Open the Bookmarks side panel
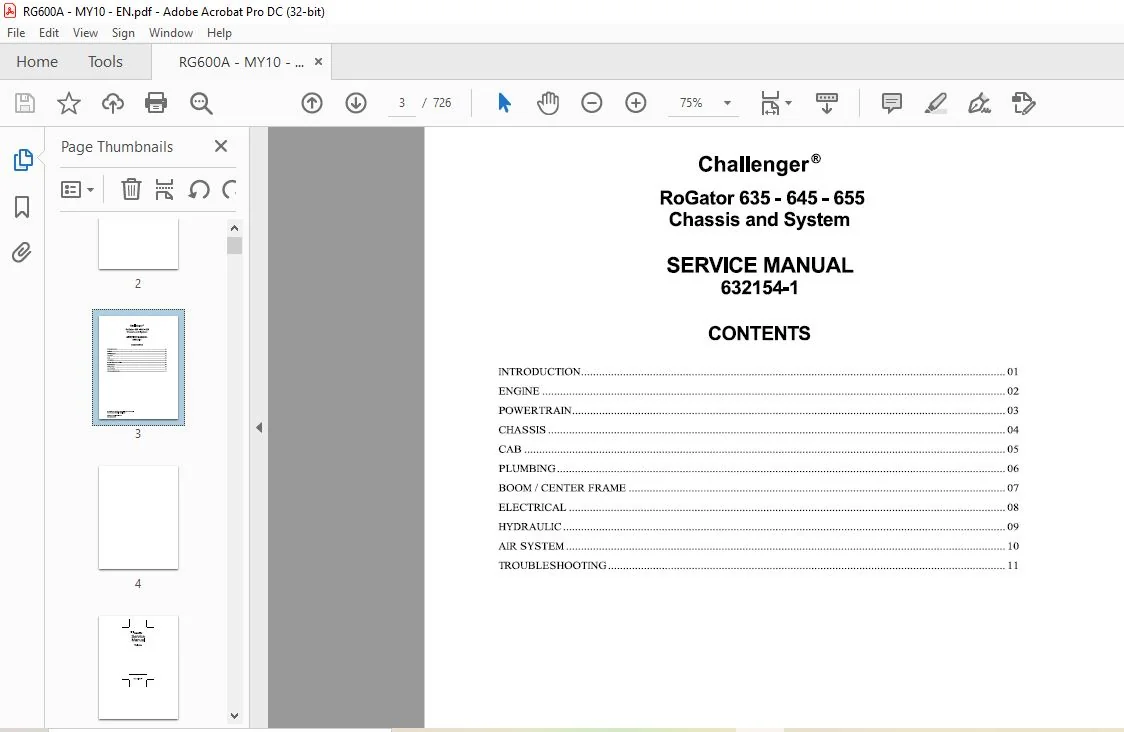This screenshot has height=732, width=1124. point(22,207)
